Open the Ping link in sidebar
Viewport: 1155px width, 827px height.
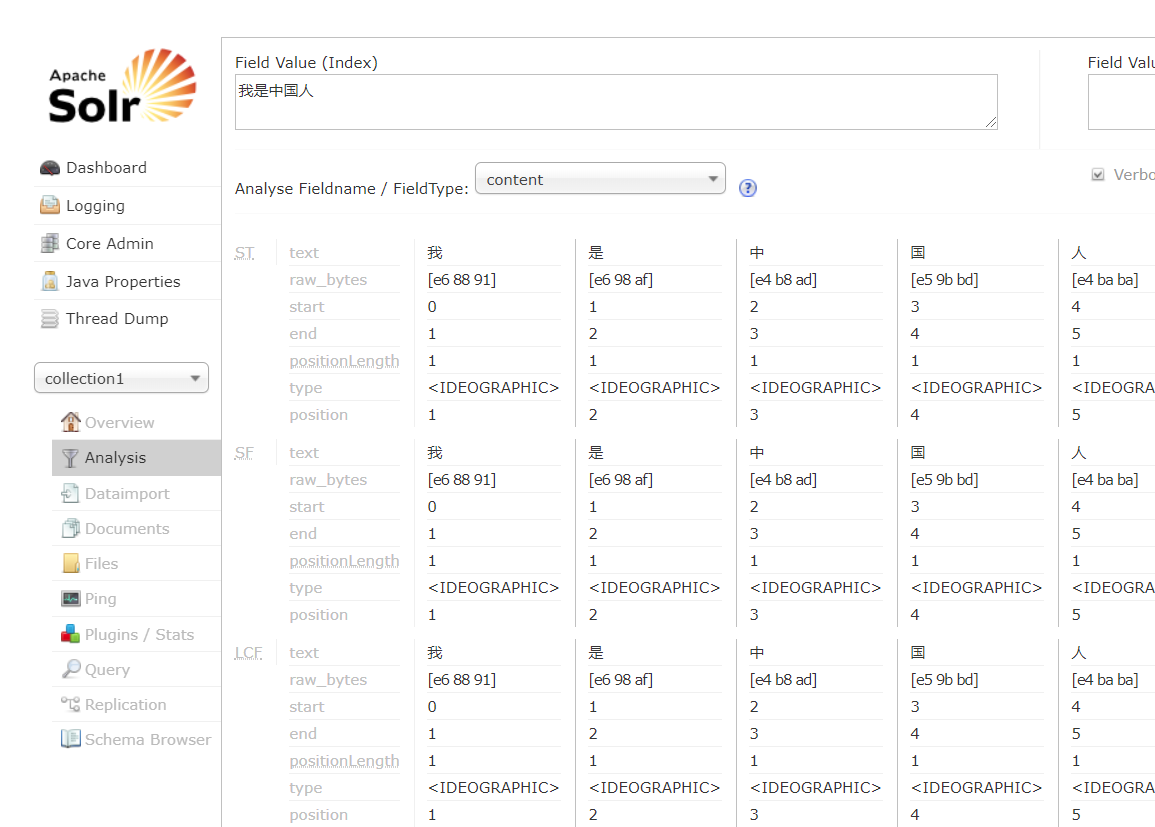point(101,599)
